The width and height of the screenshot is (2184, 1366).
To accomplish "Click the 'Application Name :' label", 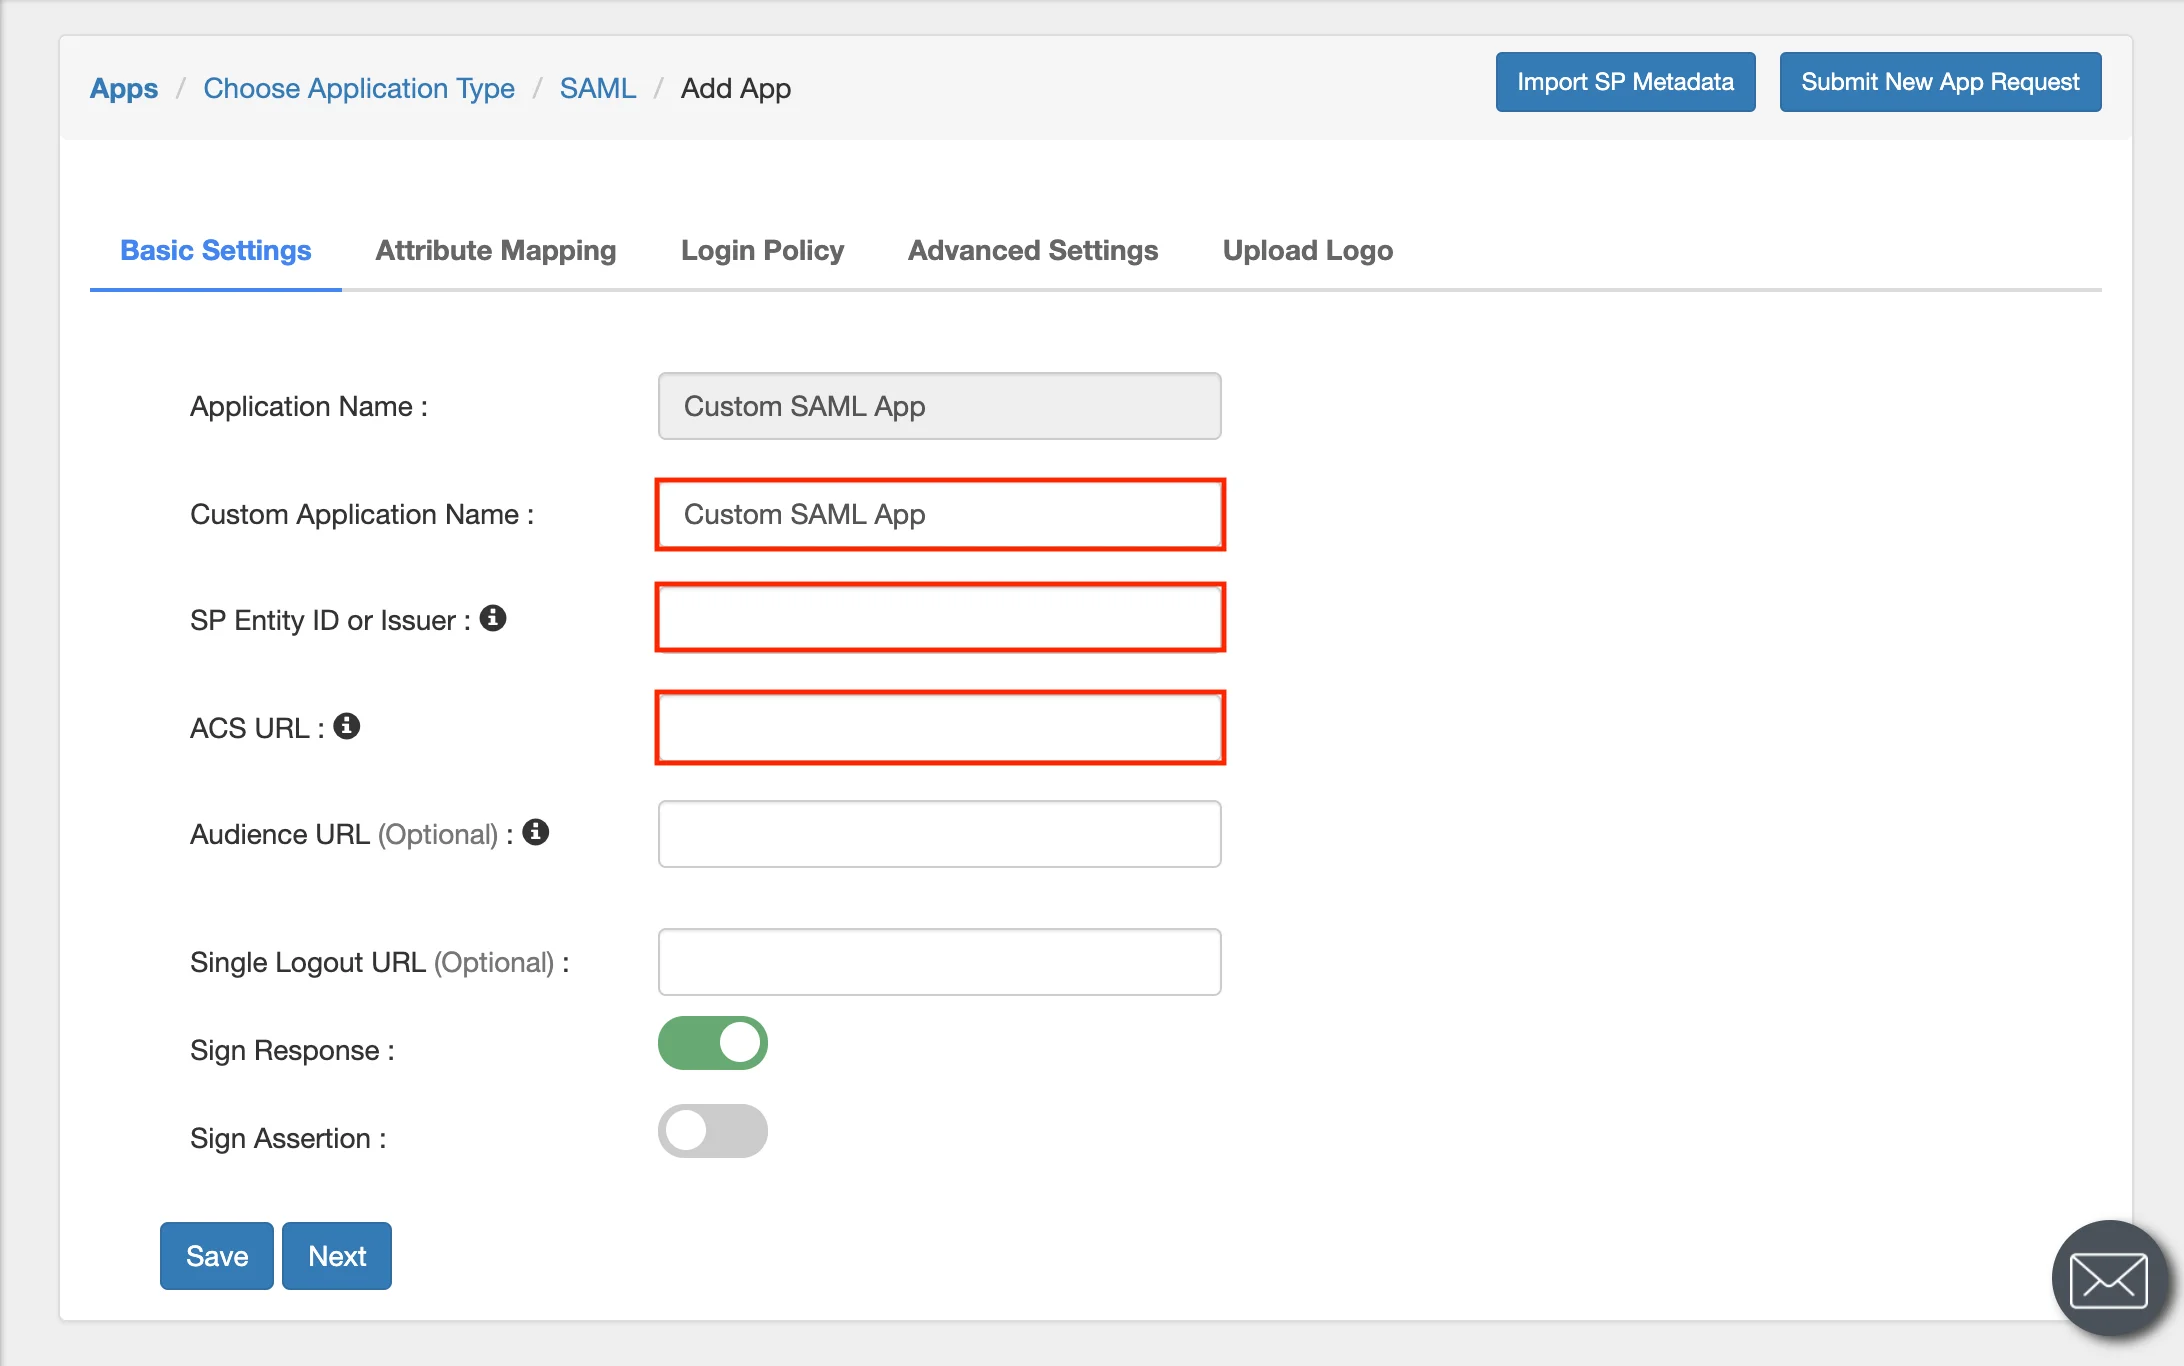I will (x=309, y=406).
